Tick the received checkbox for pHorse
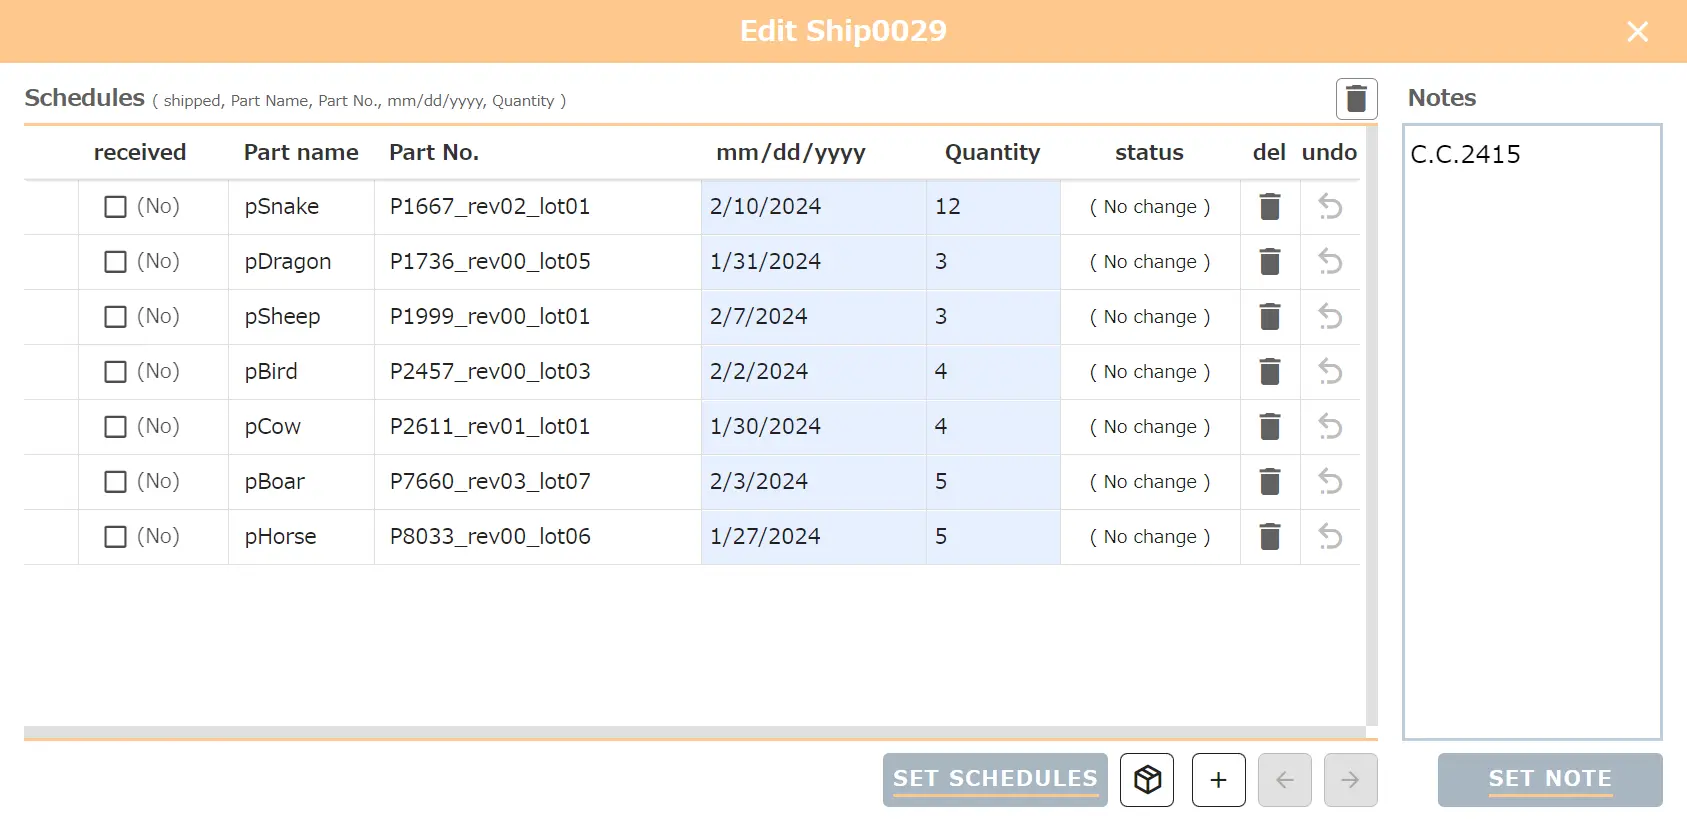This screenshot has width=1687, height=819. click(x=116, y=537)
